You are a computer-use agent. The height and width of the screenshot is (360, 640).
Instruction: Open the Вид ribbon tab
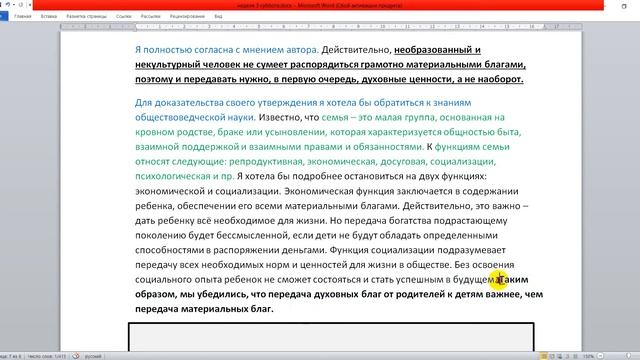click(218, 16)
